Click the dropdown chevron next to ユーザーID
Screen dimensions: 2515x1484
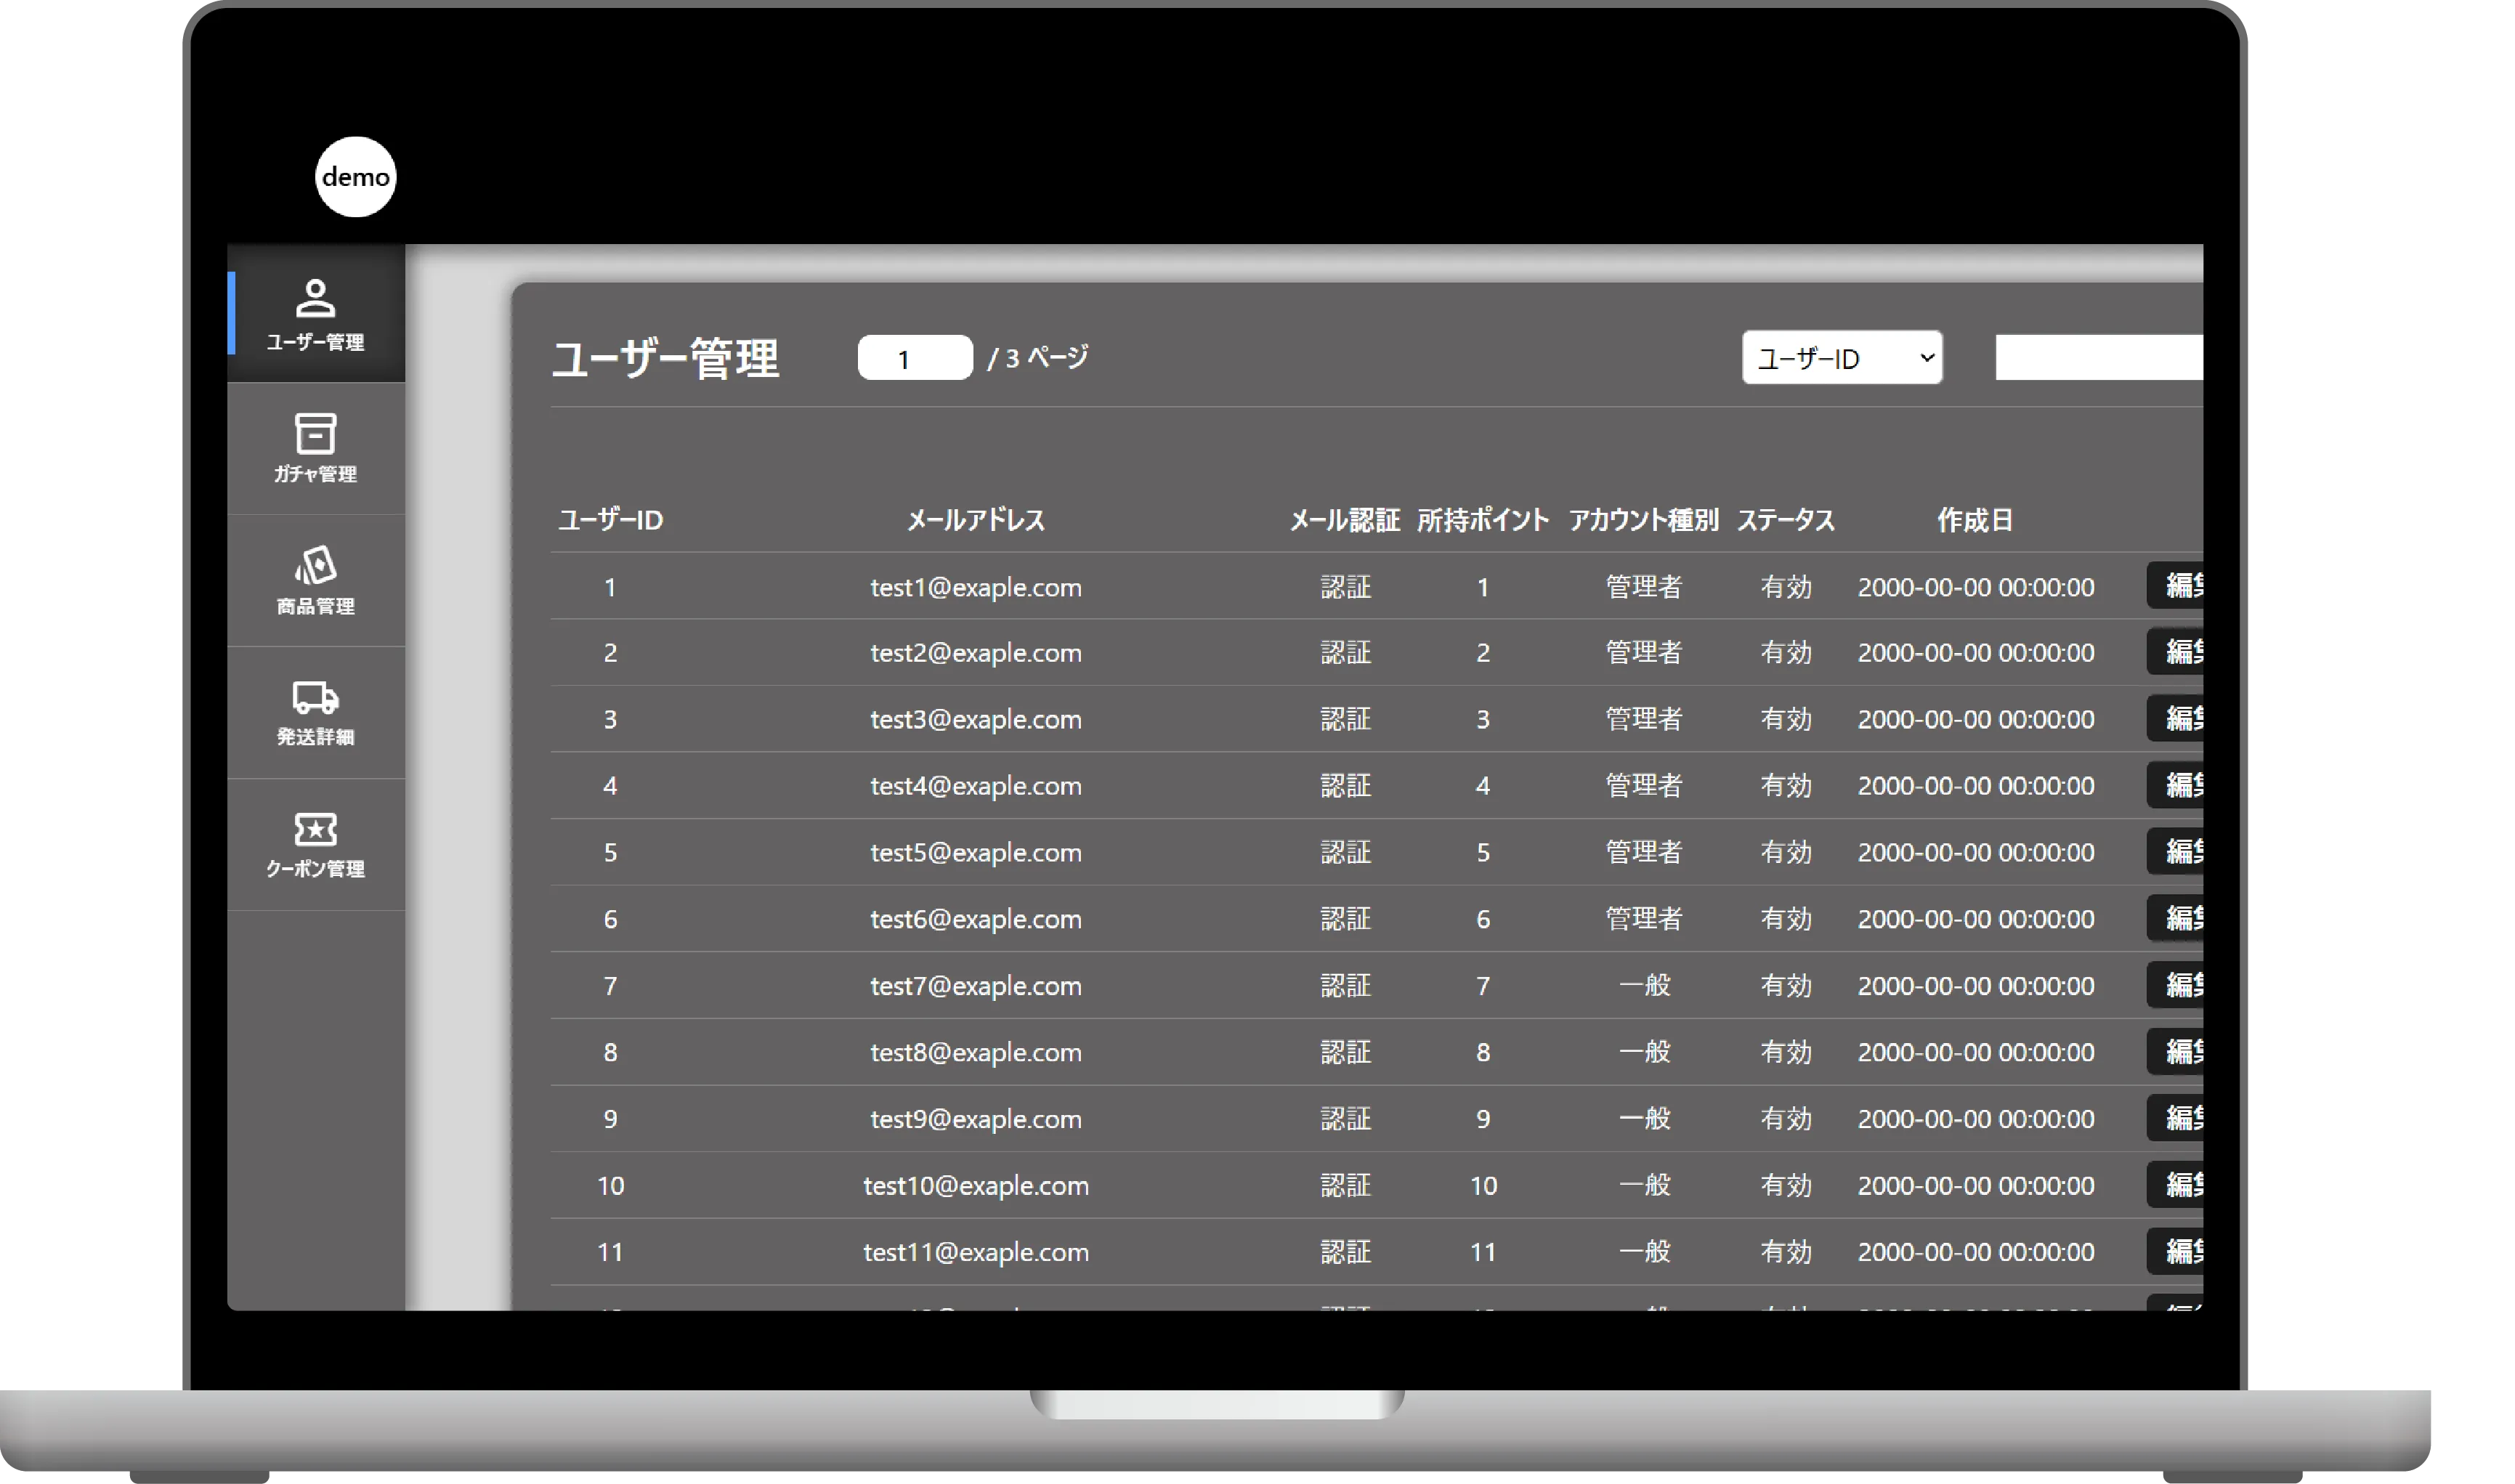click(1926, 358)
